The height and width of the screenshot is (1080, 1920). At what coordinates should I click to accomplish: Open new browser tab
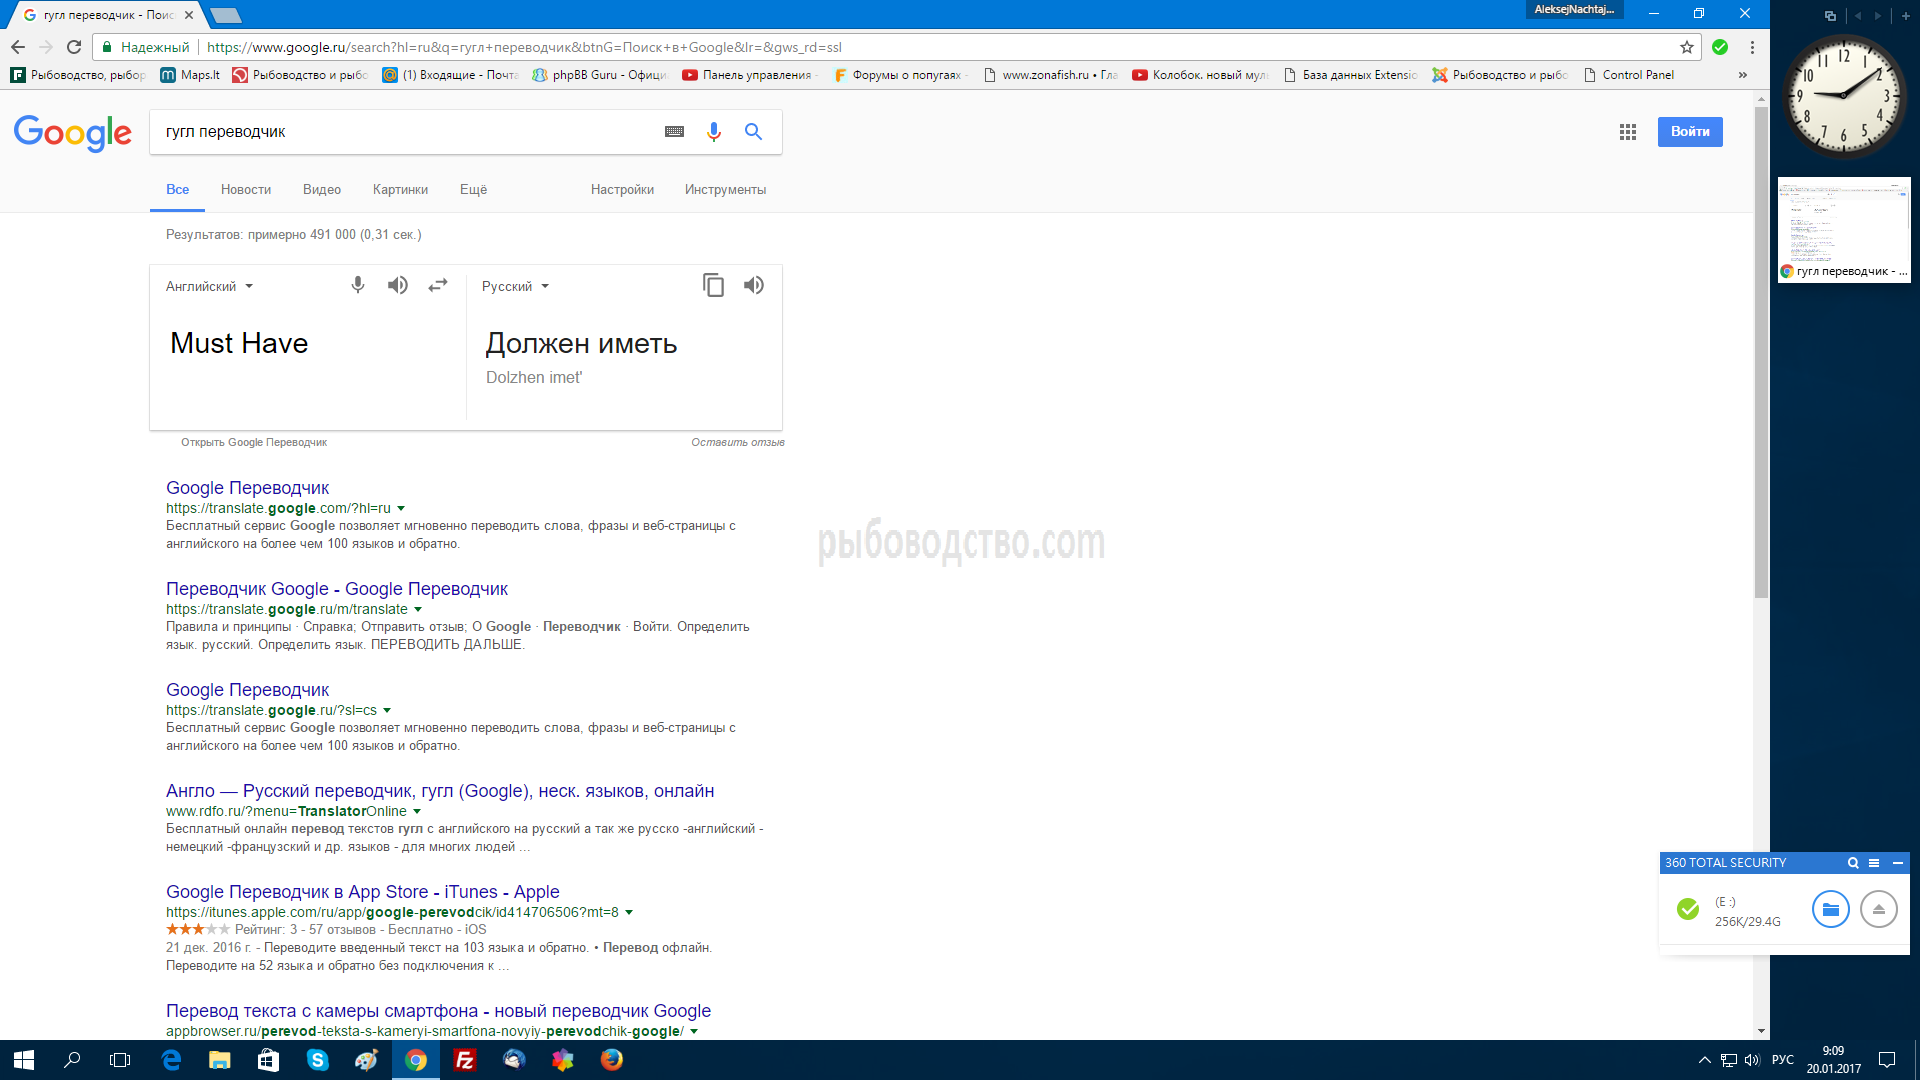(x=226, y=15)
